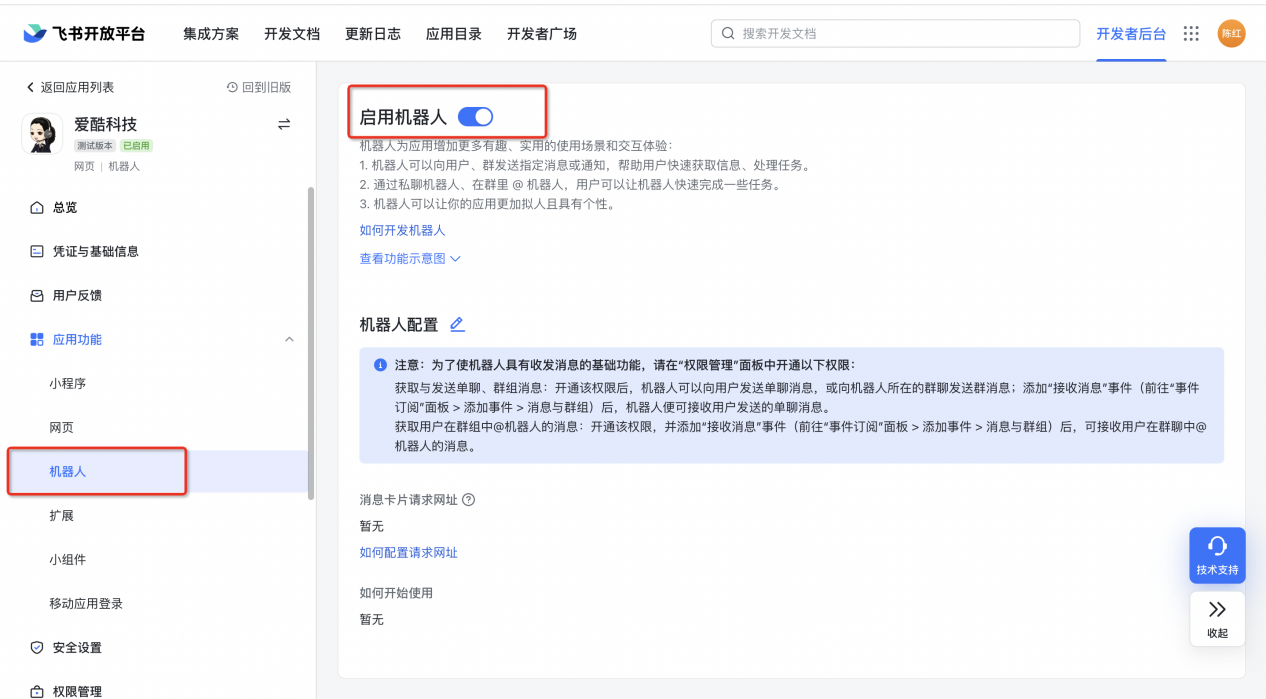Screen dimensions: 1266x699
Task: Click 收起 to collapse the side panel
Action: [1217, 618]
